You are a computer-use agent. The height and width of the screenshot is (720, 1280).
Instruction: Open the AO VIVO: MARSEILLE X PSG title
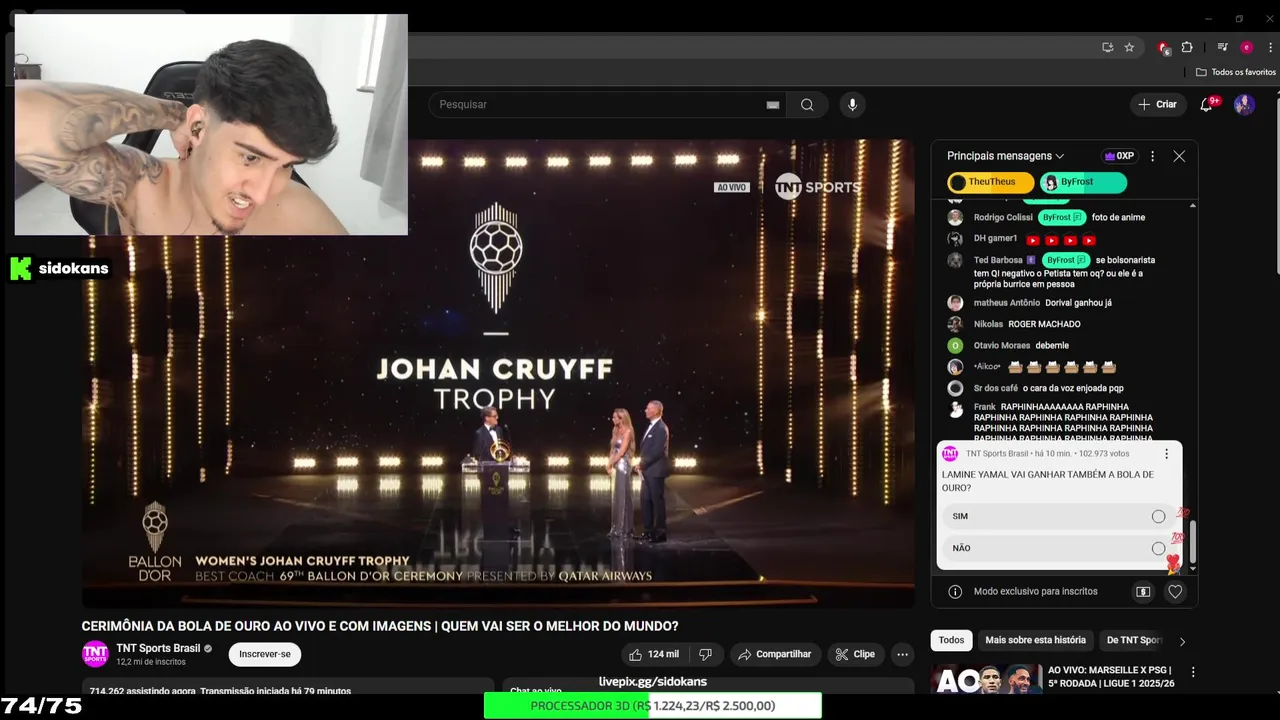pyautogui.click(x=1111, y=677)
